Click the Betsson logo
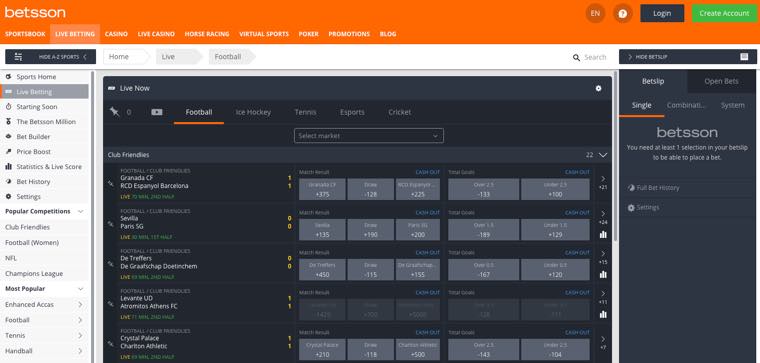Image resolution: width=760 pixels, height=363 pixels. coord(35,12)
